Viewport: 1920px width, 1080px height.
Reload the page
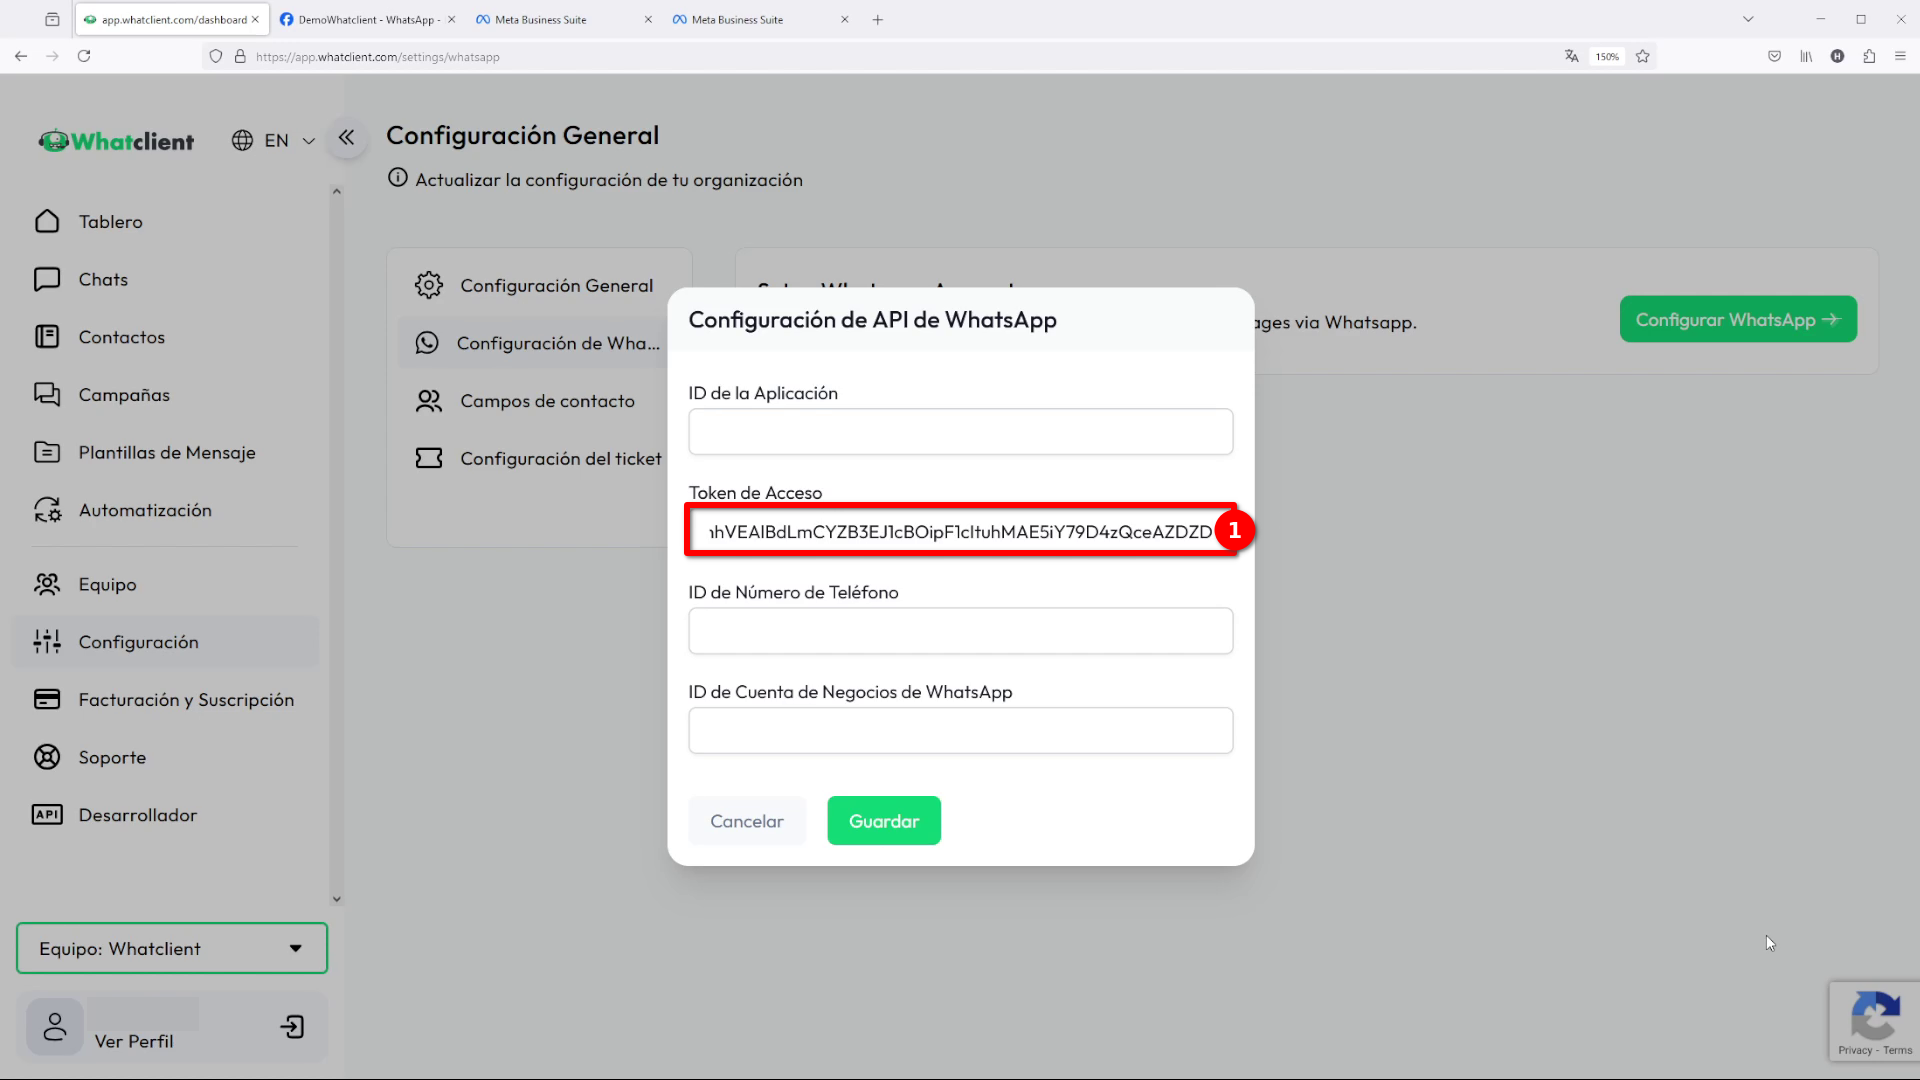pos(84,57)
